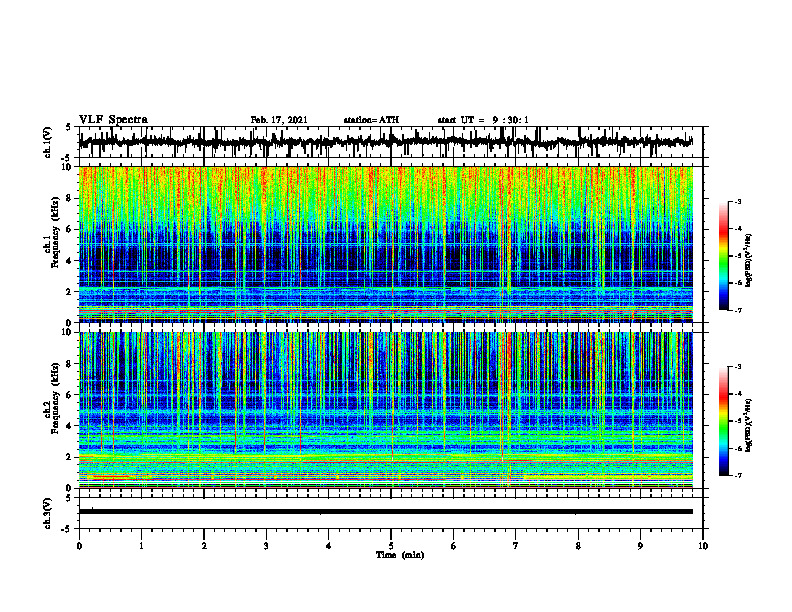Viewport: 792px width, 612px height.
Task: Click the "-5" tick label of ch.1(V) axis
Action: [67, 158]
